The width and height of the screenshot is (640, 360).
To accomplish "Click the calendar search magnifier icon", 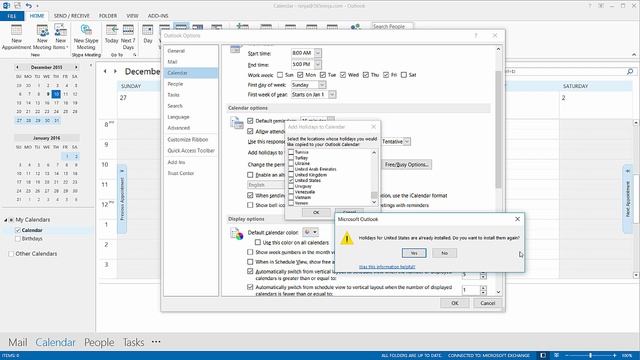I will [630, 71].
